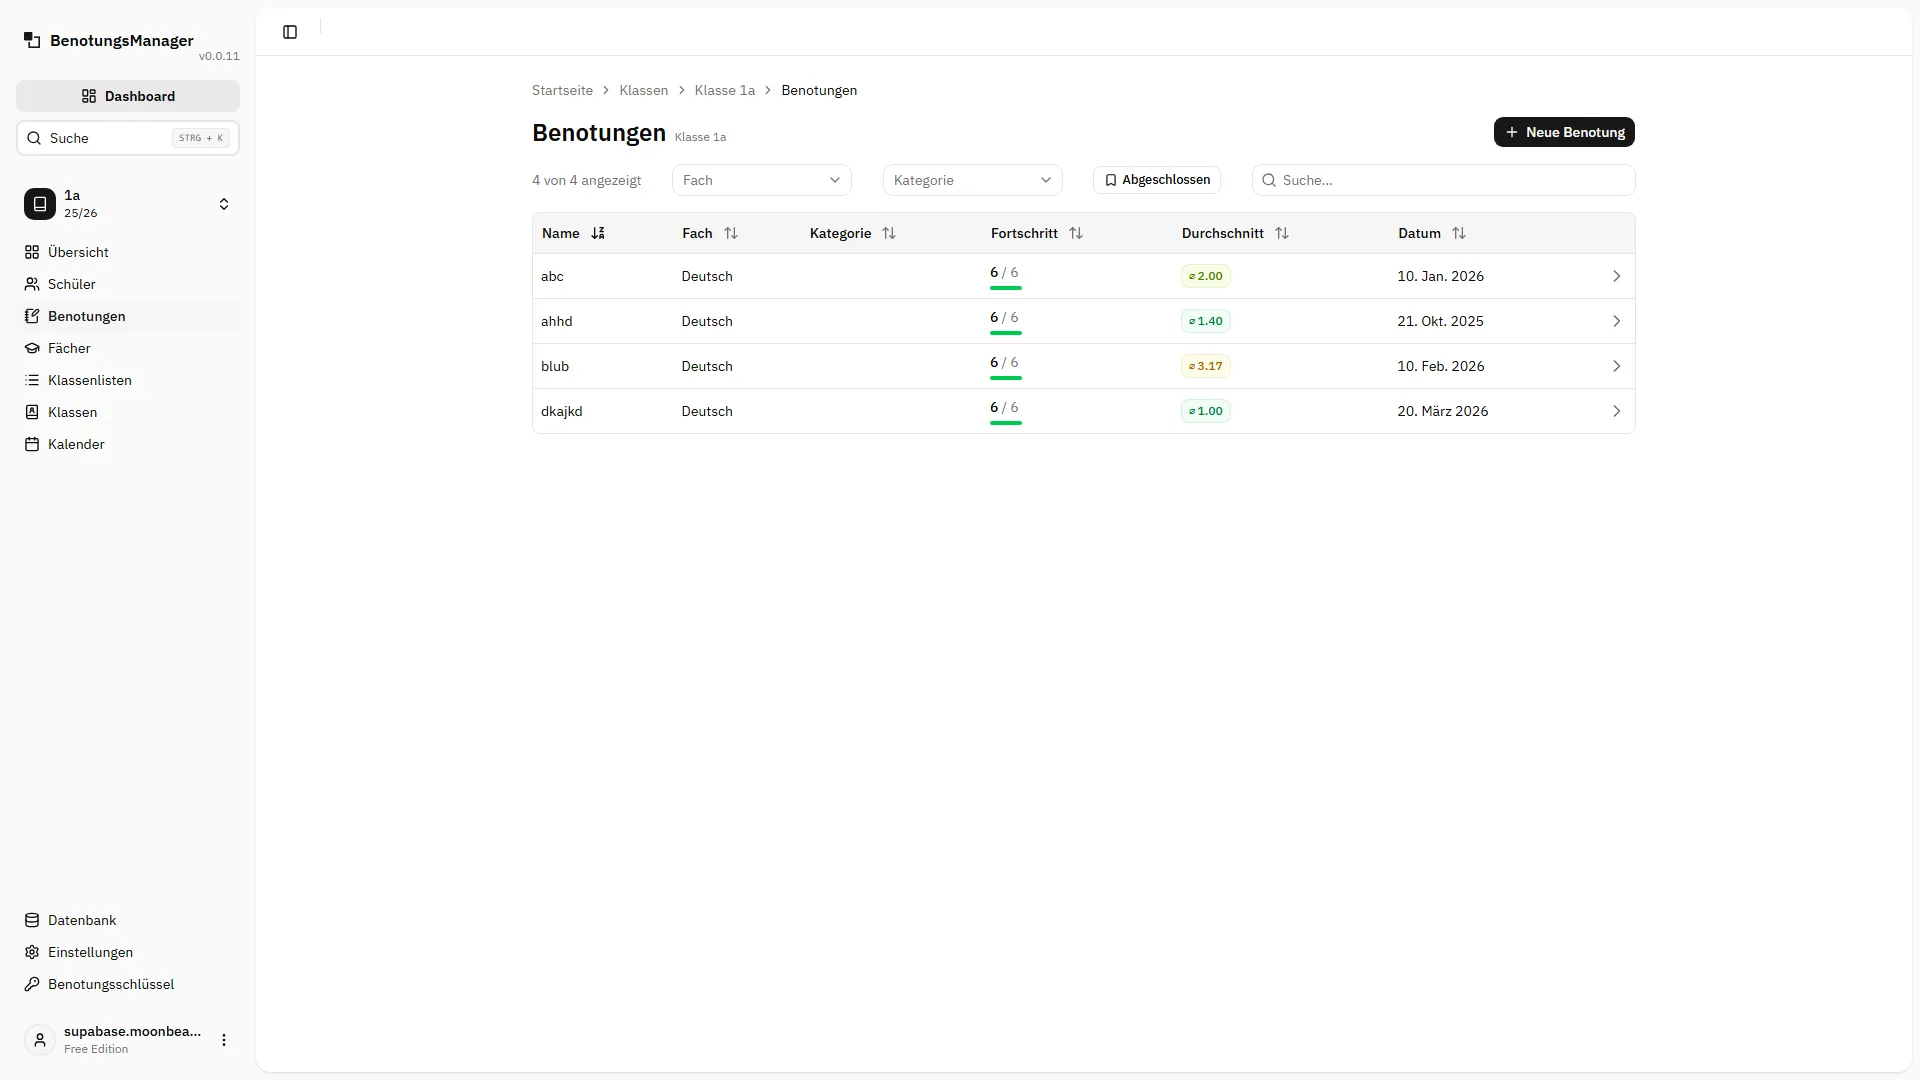Click the 3.17 average badge

(1205, 366)
